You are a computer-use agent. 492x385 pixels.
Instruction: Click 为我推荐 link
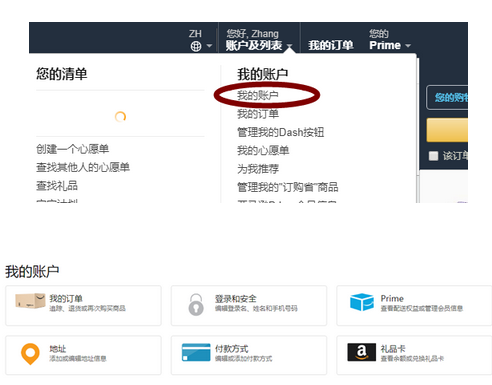tap(258, 169)
